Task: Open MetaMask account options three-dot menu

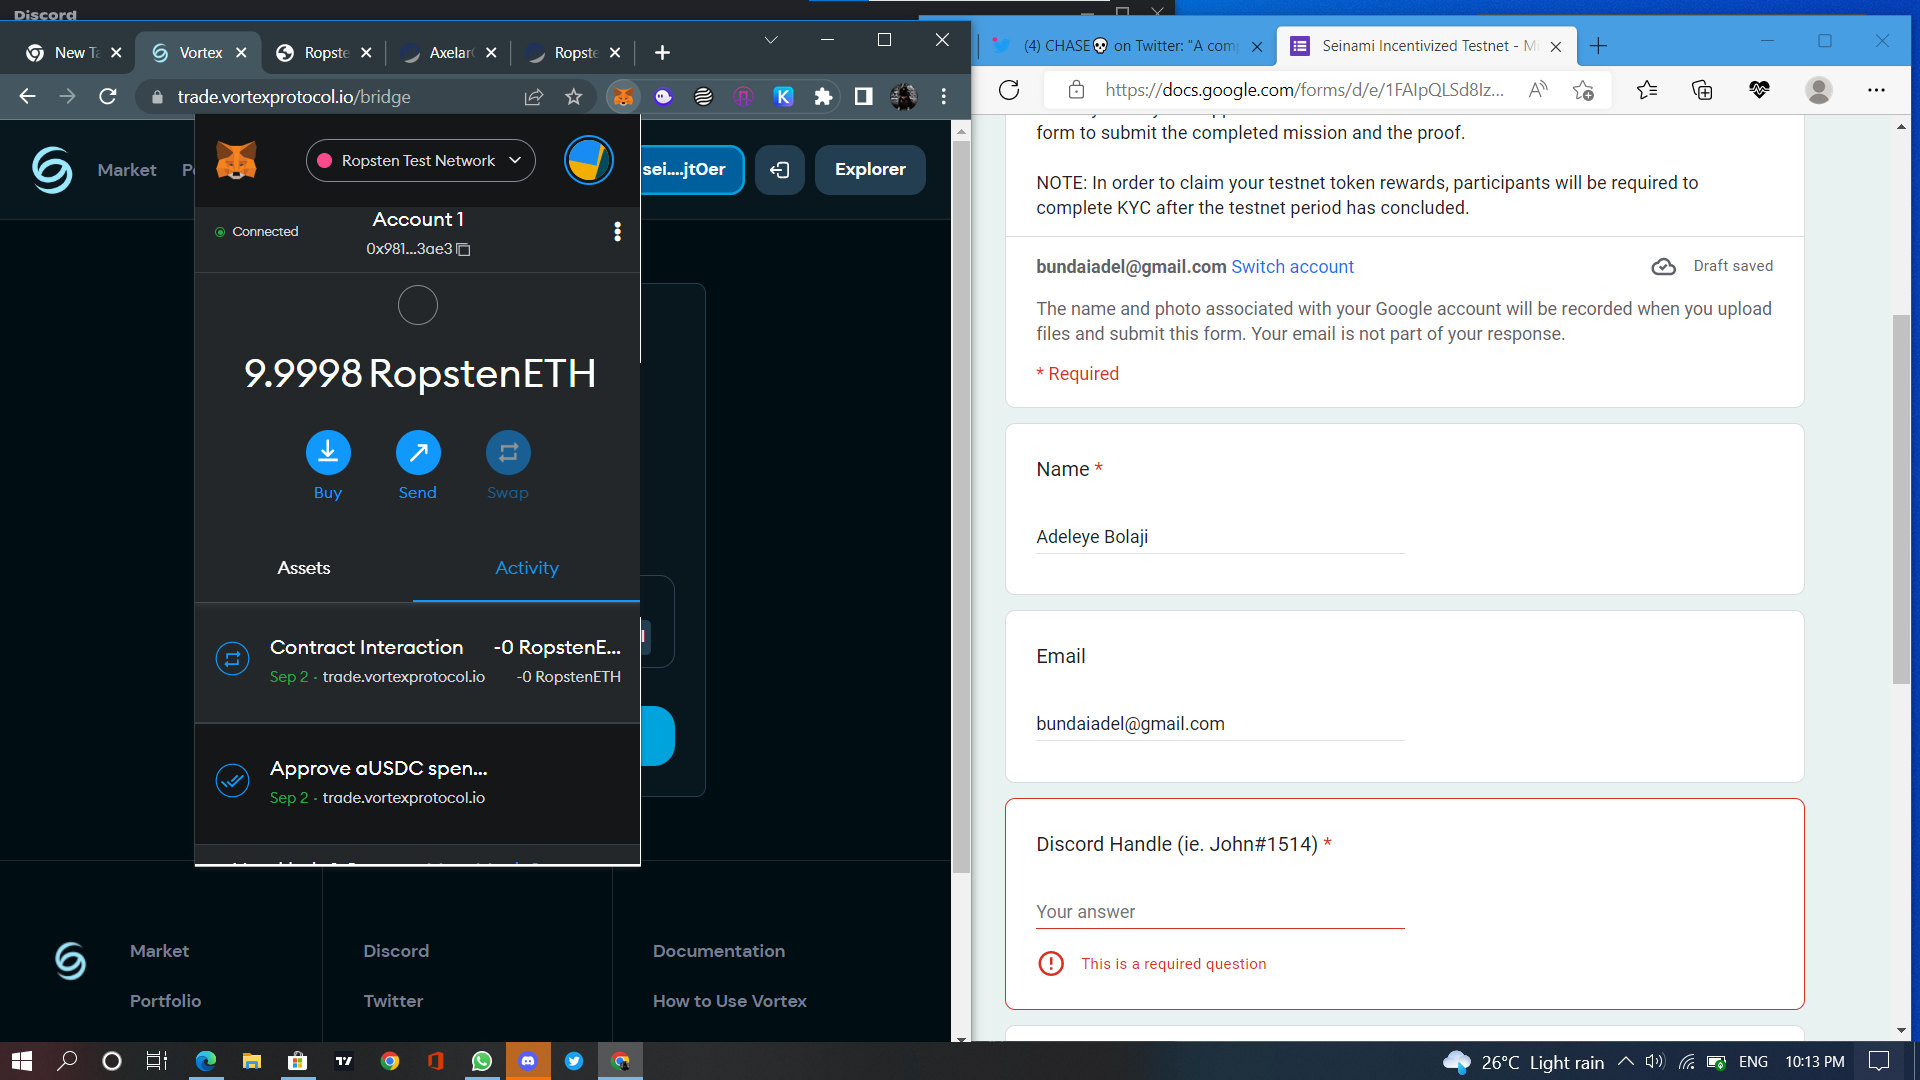Action: [x=617, y=232]
